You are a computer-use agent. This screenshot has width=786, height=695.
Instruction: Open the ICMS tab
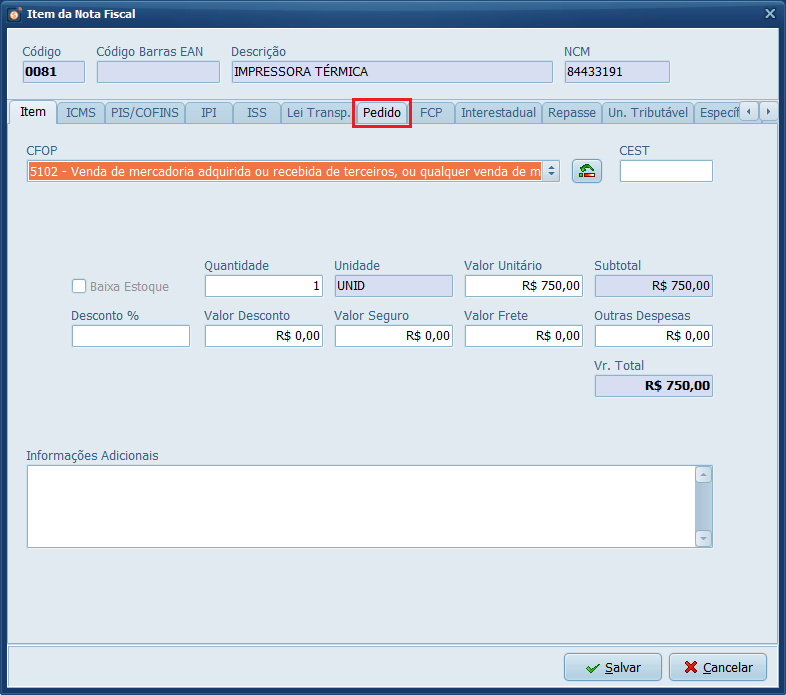[81, 113]
